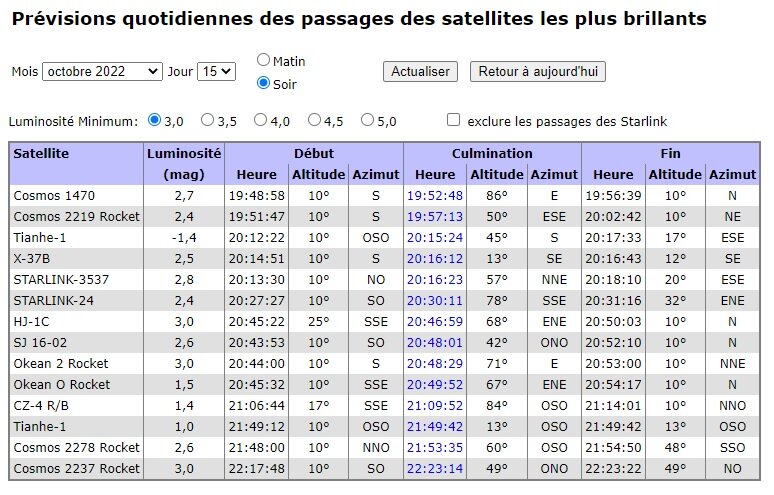Click the Actualiser button
This screenshot has height=495, width=774.
click(x=420, y=72)
